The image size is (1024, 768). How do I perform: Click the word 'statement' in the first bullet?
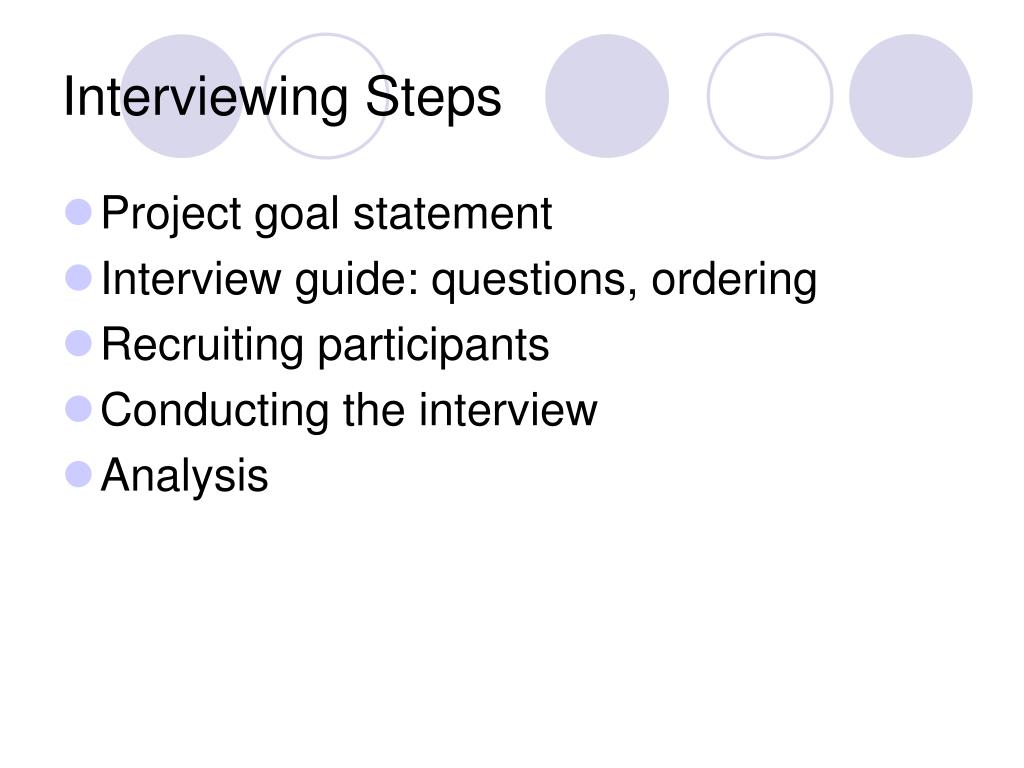pos(453,214)
